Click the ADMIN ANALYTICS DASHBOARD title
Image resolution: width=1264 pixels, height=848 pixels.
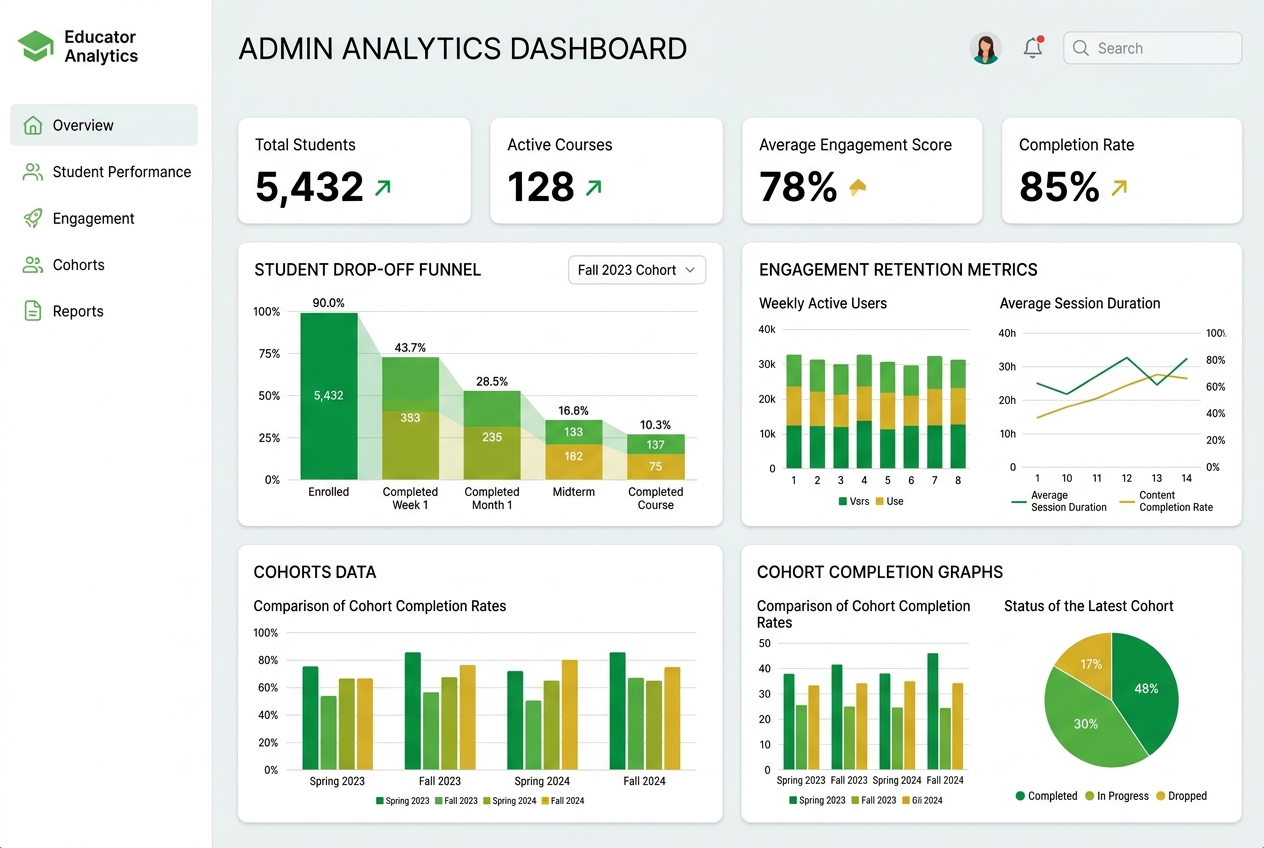coord(463,48)
